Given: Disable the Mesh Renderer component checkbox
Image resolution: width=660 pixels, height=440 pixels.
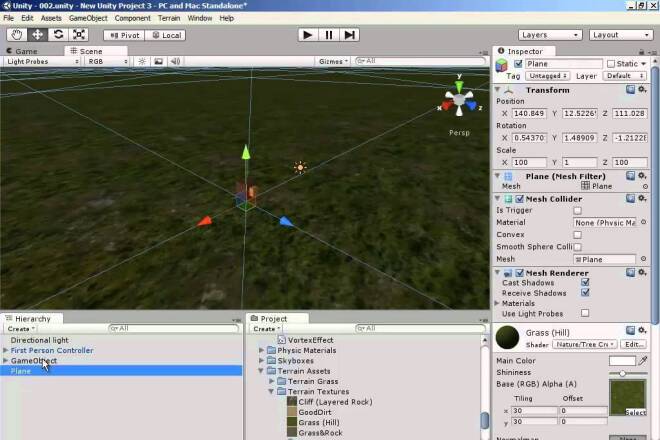Looking at the screenshot, I should (520, 273).
